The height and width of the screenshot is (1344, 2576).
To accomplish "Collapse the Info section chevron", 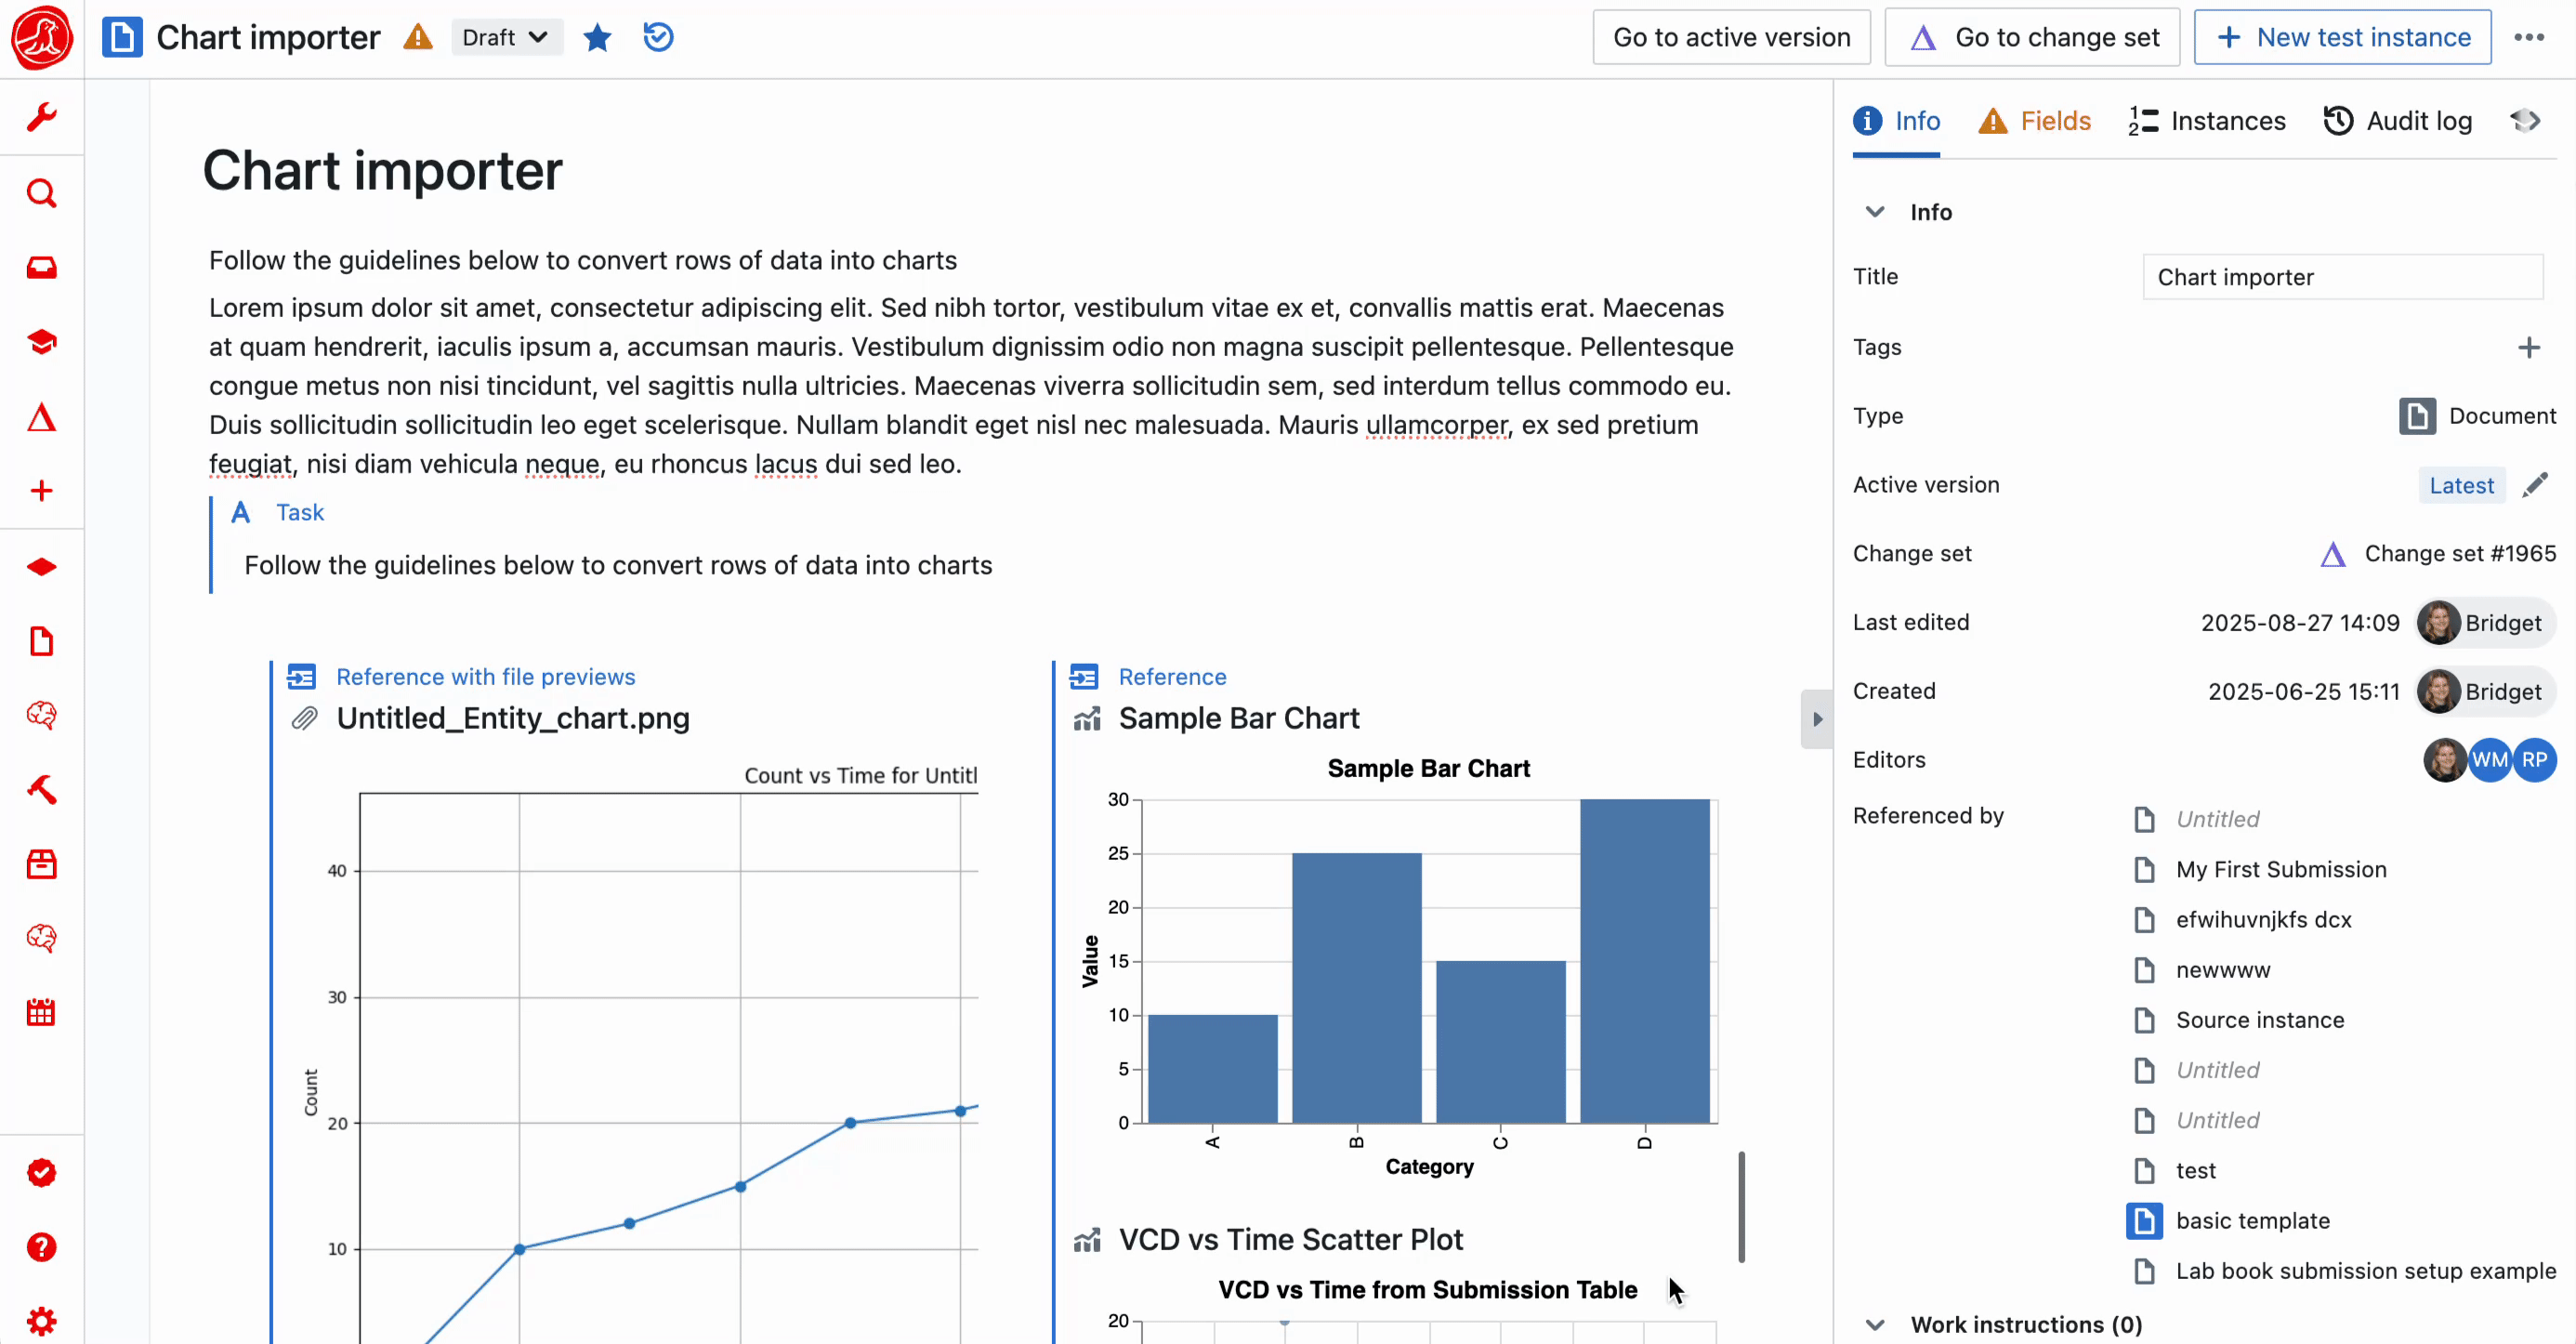I will point(1875,212).
